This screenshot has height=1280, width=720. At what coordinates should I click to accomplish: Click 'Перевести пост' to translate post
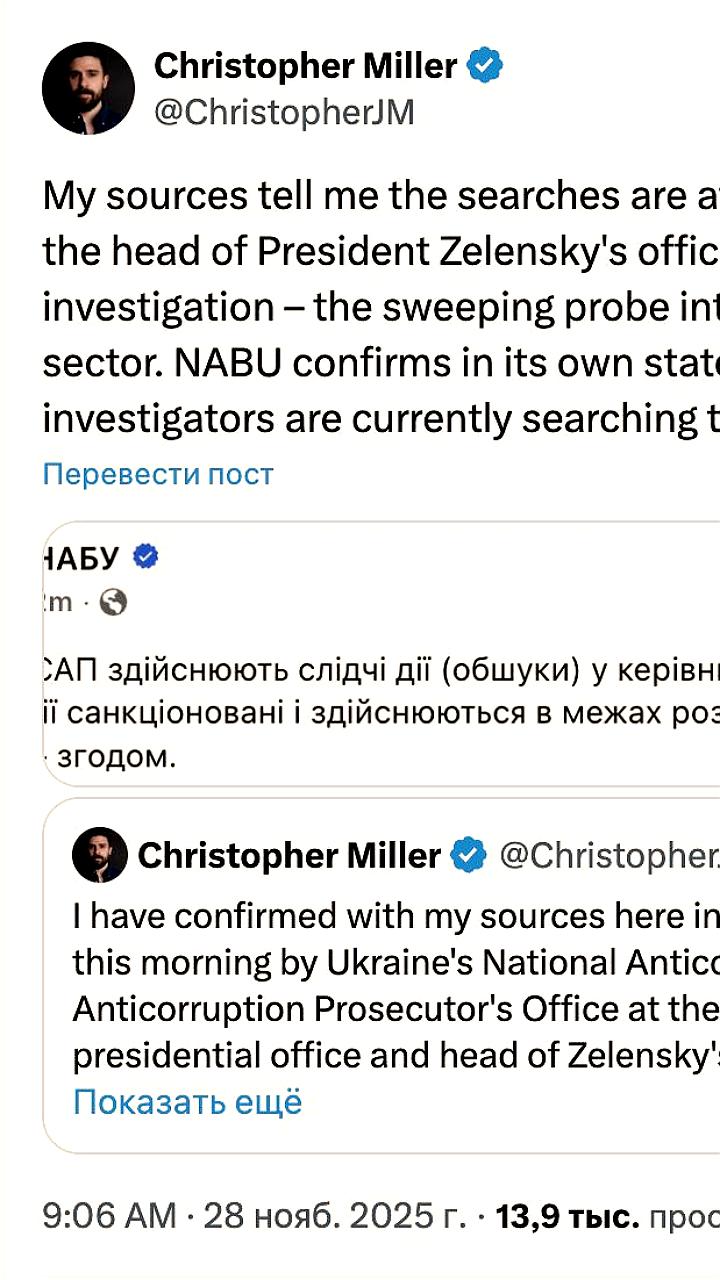tap(158, 474)
